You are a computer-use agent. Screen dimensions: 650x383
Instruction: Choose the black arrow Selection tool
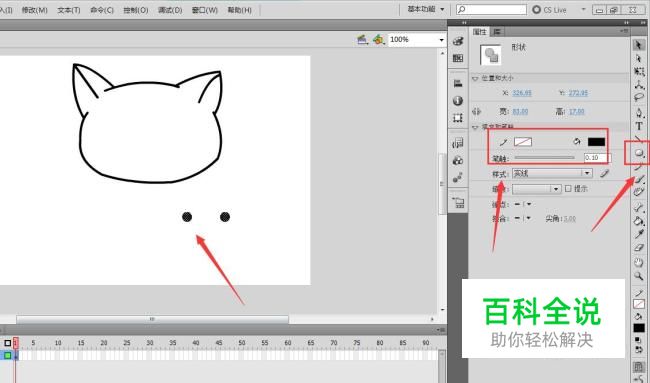[638, 45]
